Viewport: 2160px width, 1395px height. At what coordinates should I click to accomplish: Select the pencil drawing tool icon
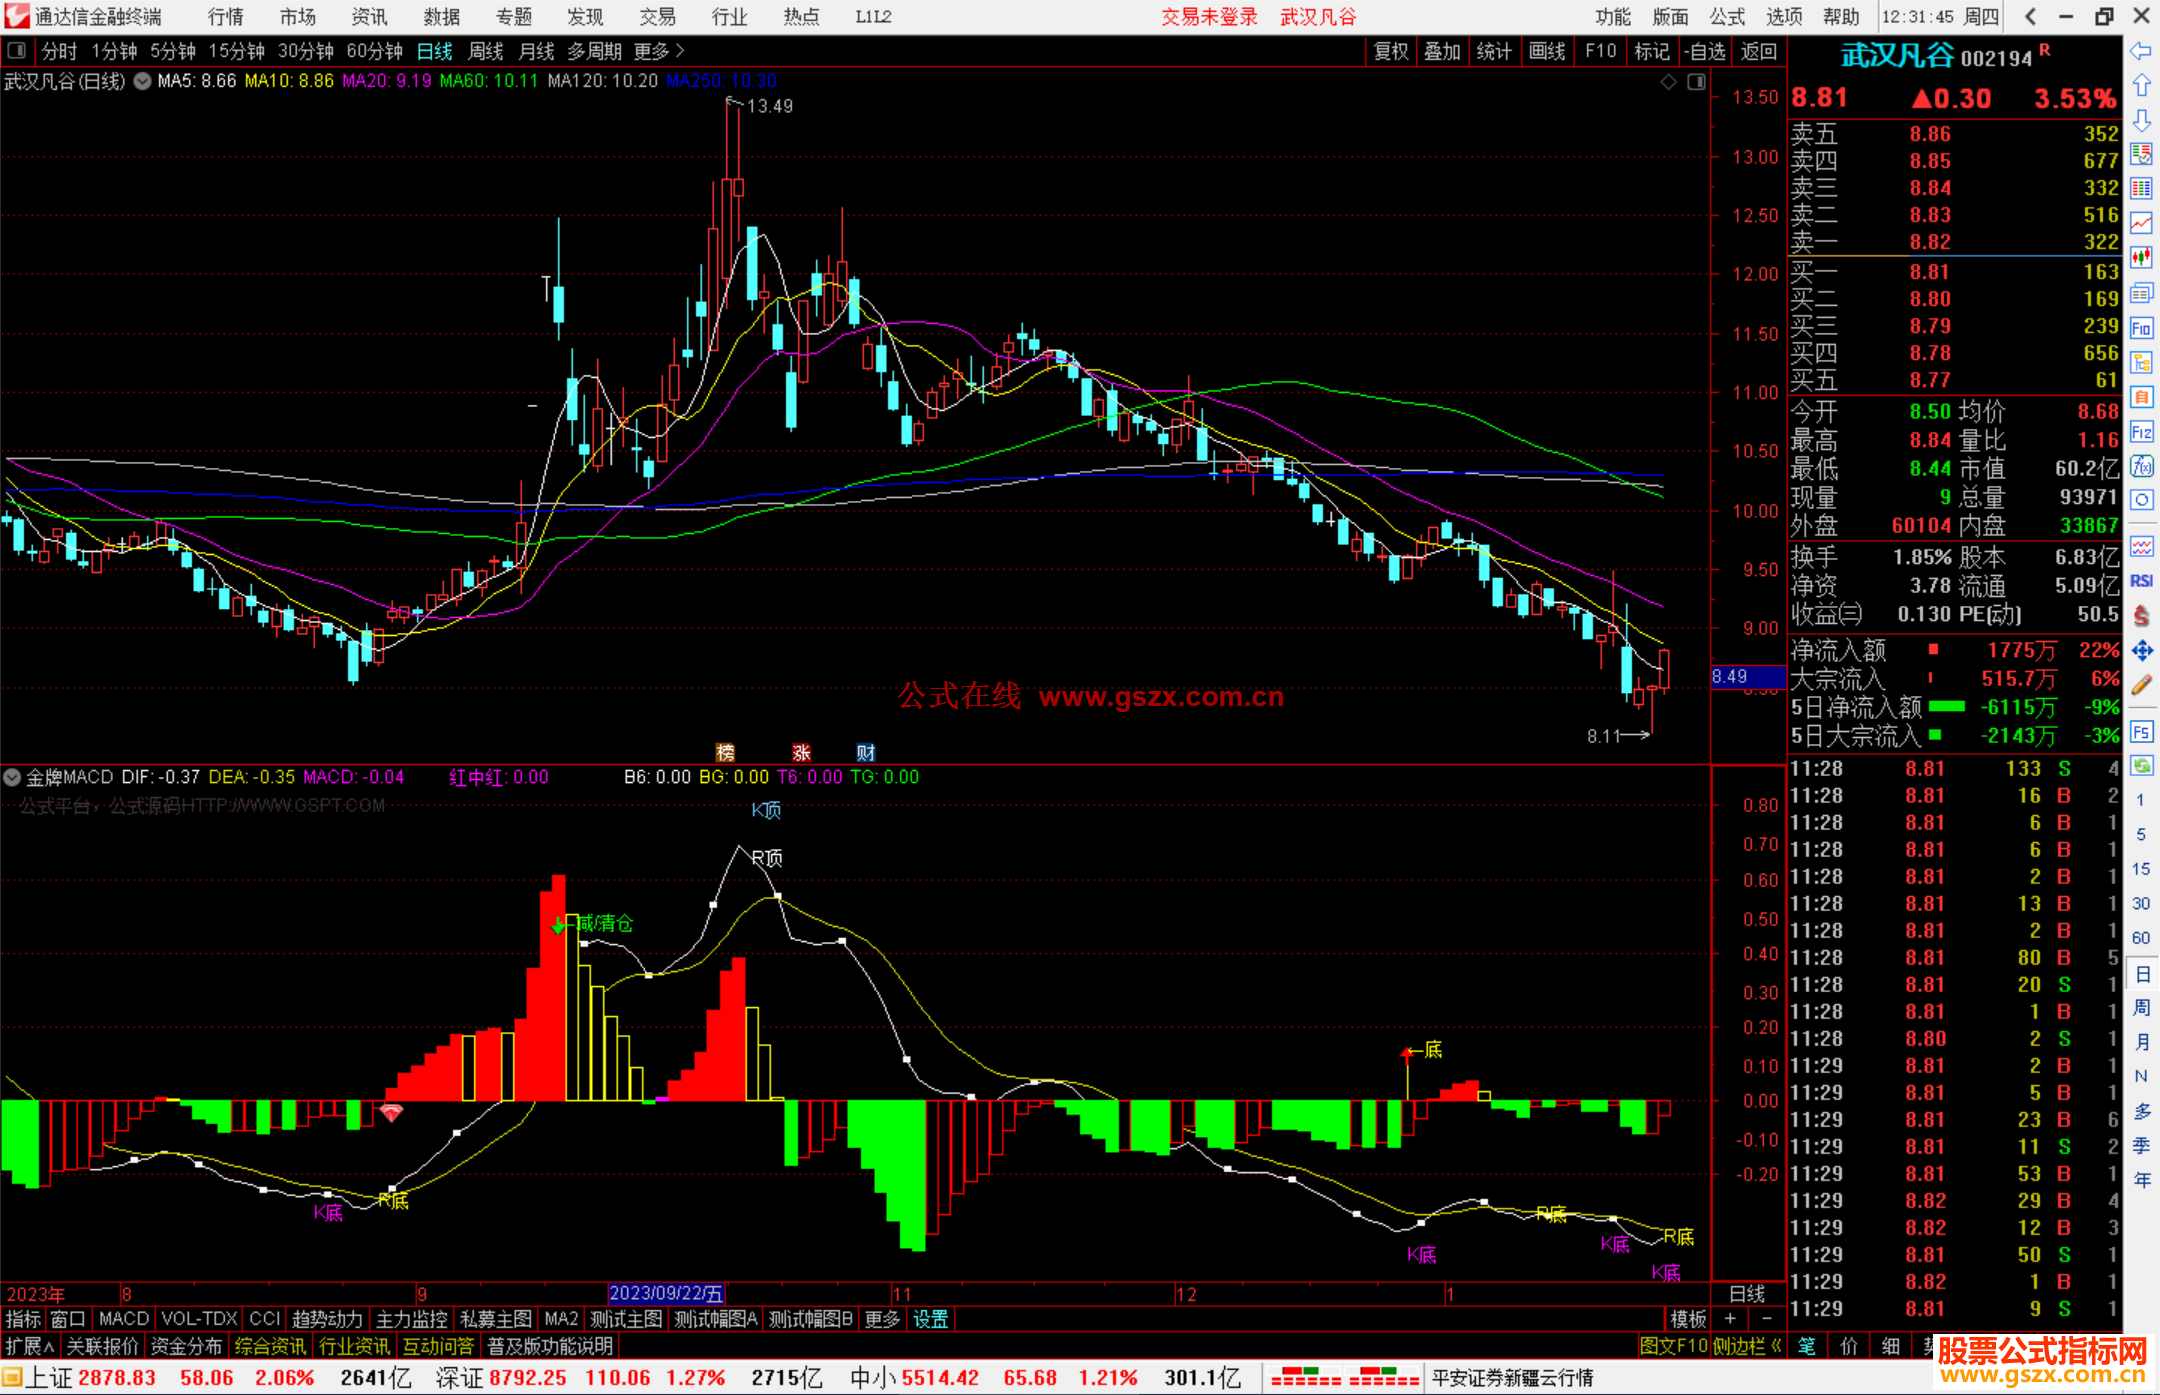(2141, 685)
